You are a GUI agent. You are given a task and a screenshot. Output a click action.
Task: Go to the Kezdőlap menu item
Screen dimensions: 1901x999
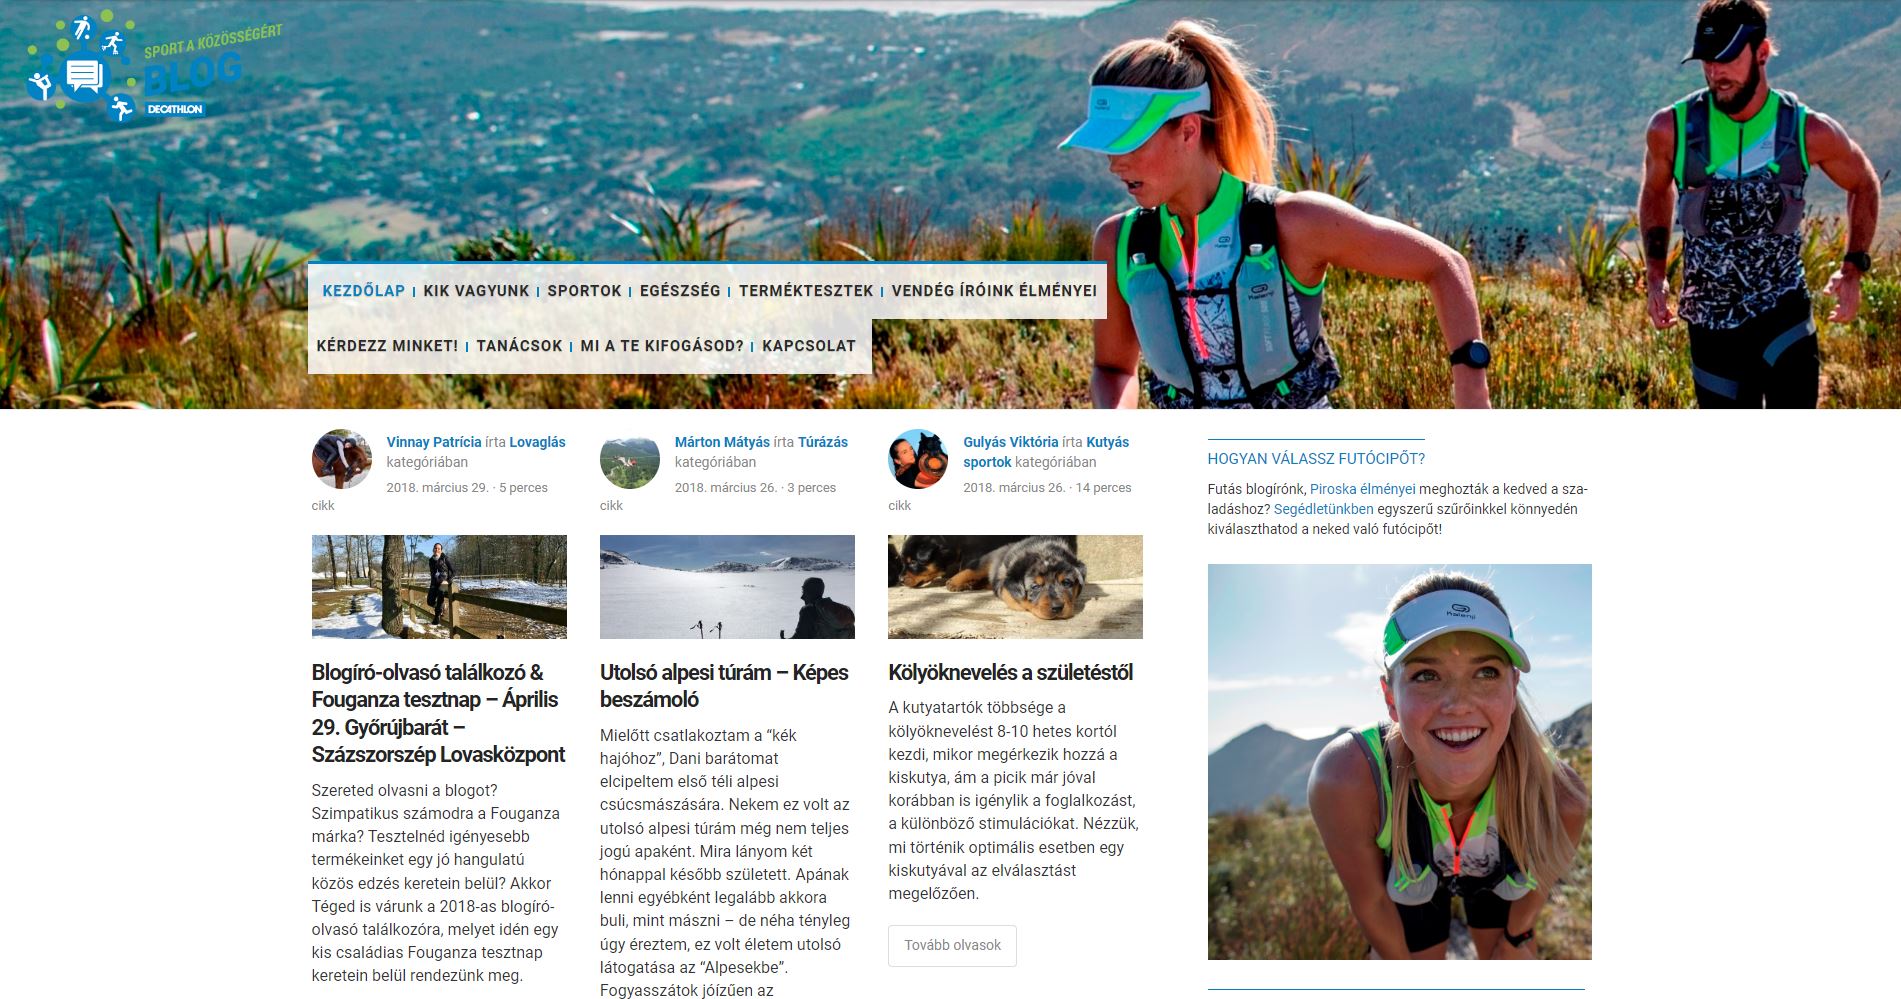pos(363,291)
